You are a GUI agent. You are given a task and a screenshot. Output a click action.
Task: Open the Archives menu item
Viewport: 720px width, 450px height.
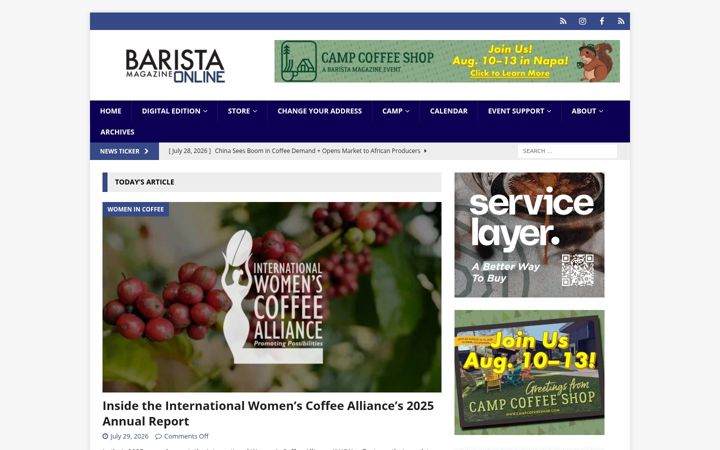(117, 132)
